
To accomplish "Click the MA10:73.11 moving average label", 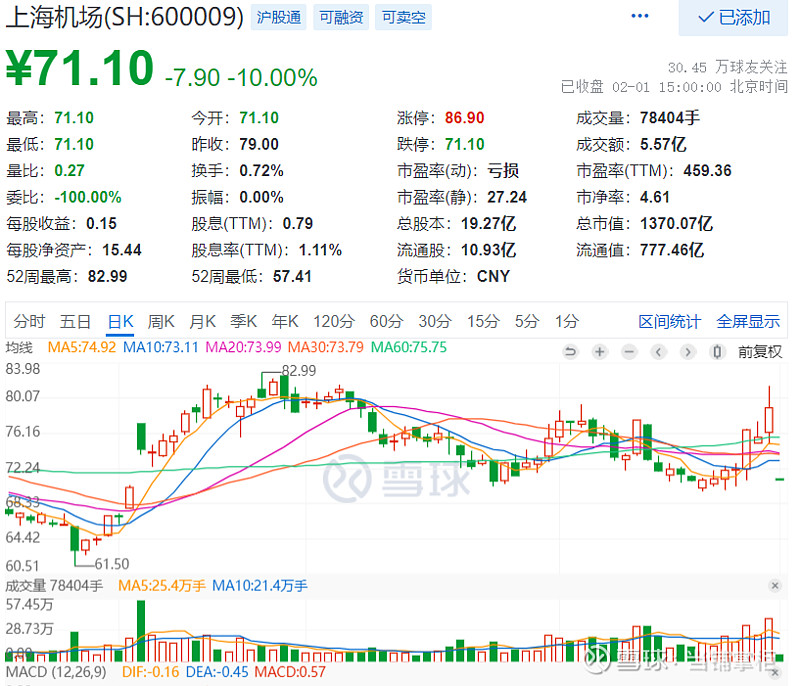I will coord(161,347).
